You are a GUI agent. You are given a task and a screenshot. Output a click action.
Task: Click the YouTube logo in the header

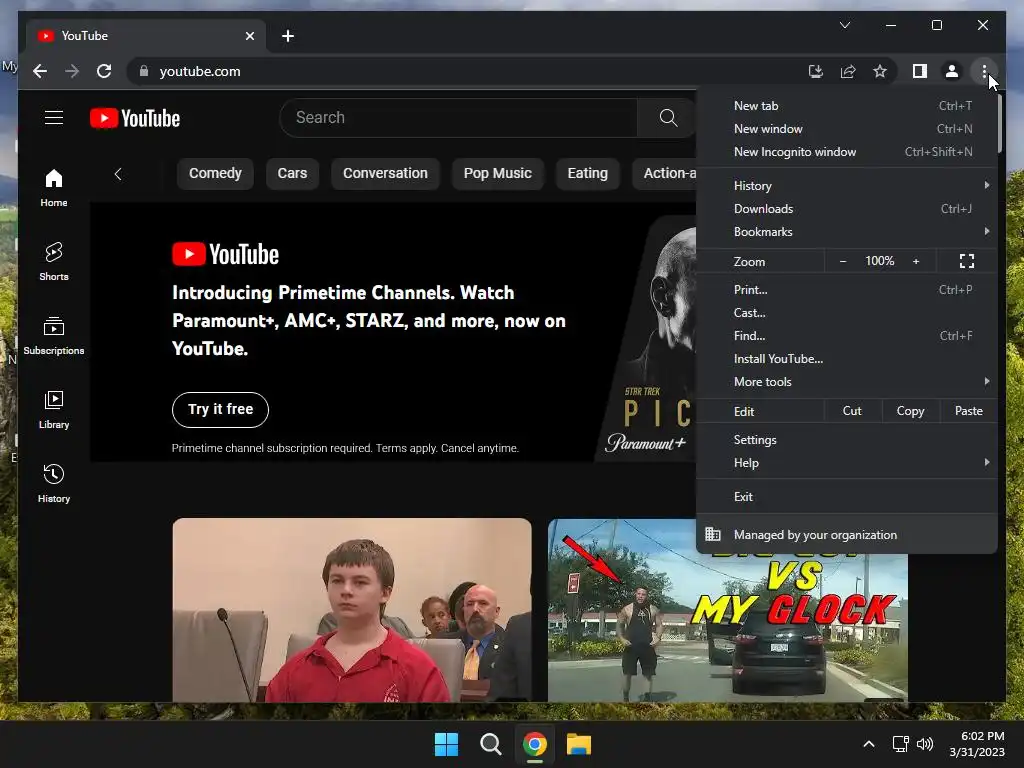(x=135, y=118)
